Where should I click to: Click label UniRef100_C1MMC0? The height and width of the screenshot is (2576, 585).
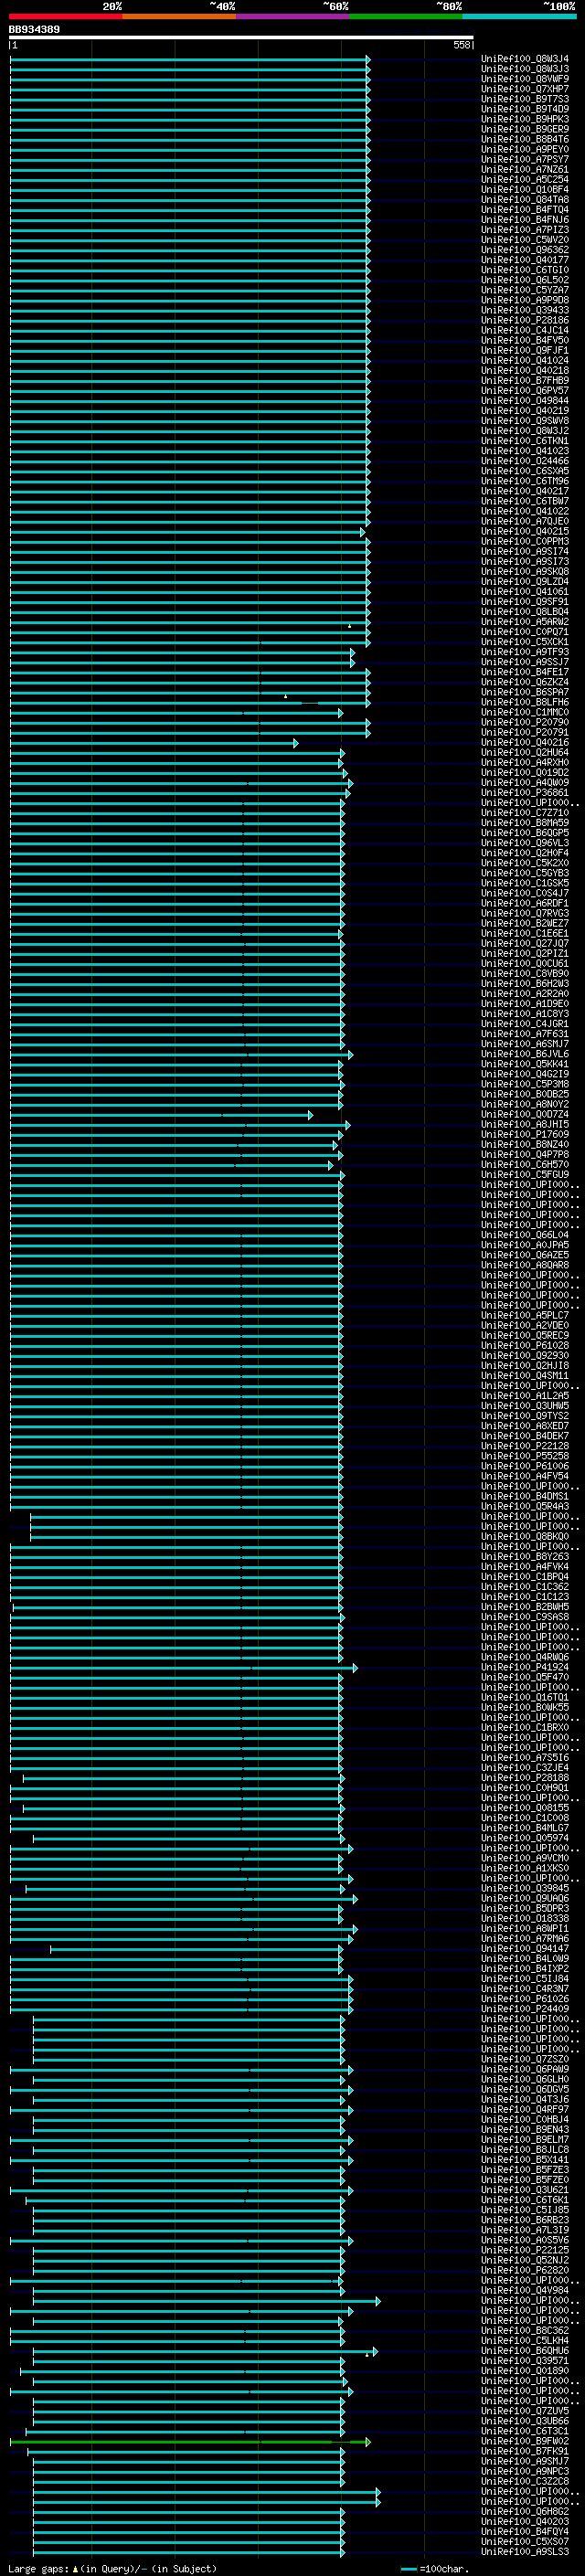[525, 713]
